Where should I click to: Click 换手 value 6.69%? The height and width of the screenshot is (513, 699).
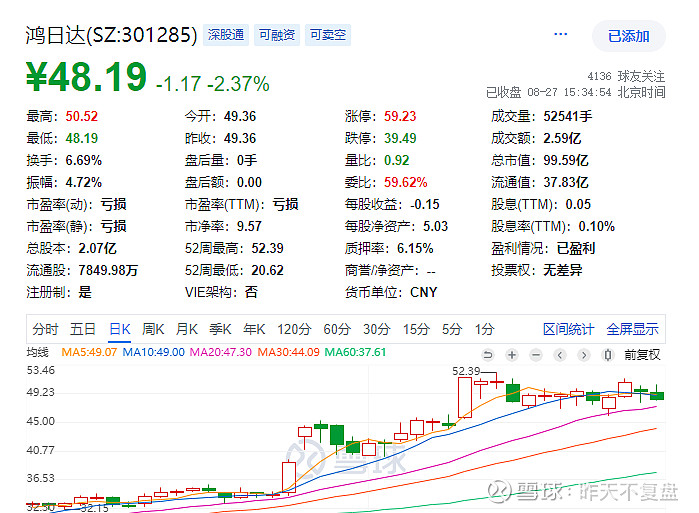click(x=84, y=160)
